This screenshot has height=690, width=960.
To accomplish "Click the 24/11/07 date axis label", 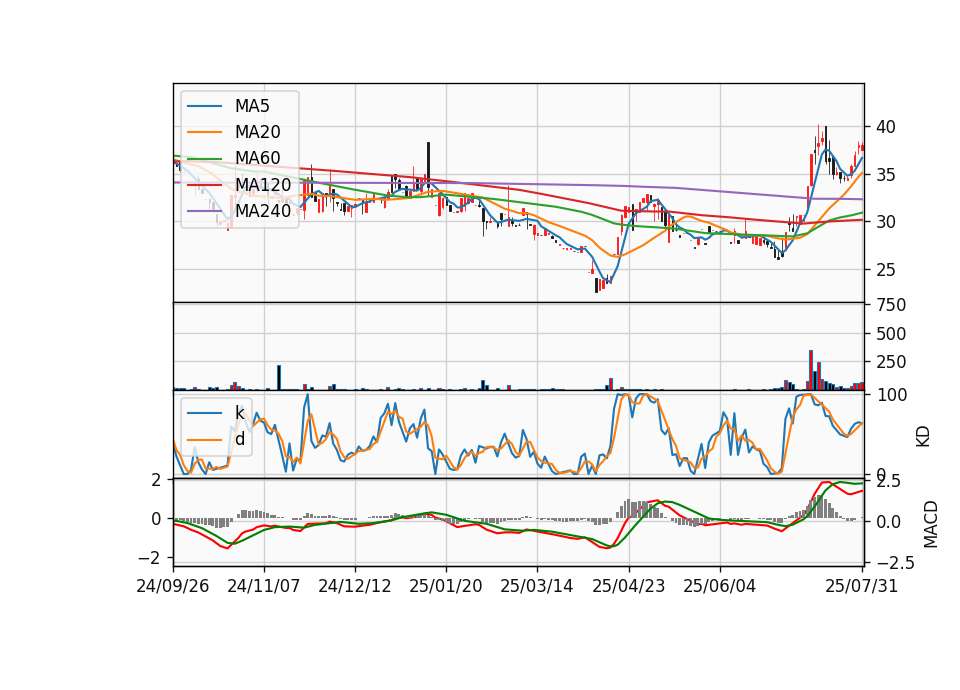I will [264, 586].
